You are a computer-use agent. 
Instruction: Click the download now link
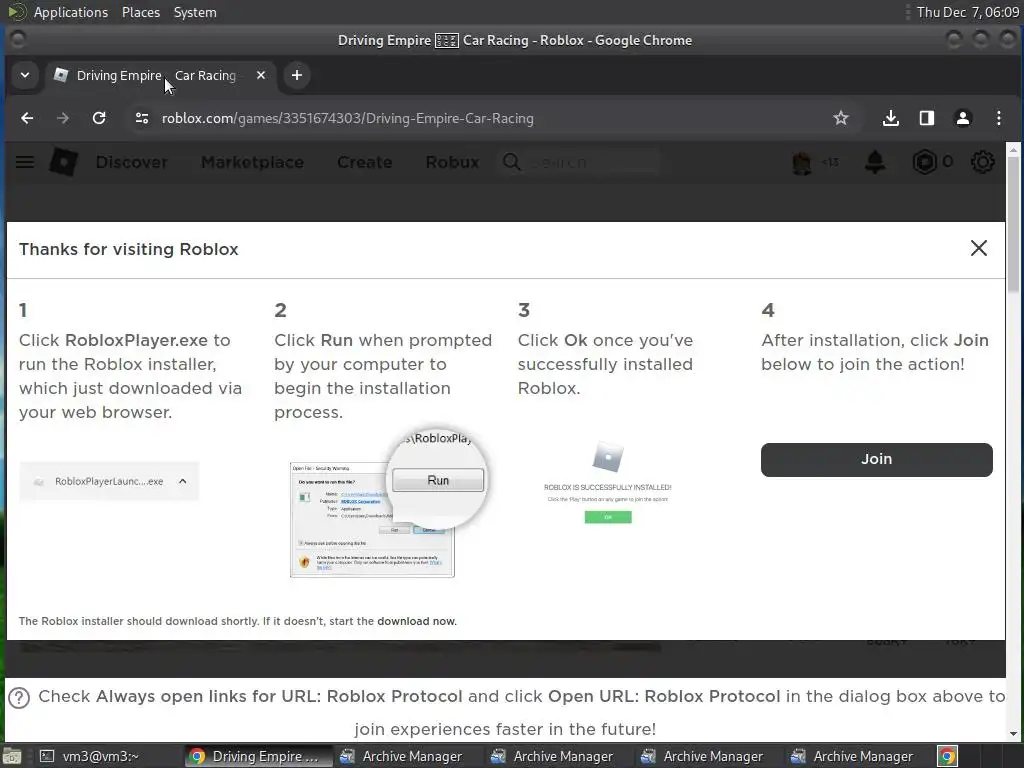click(x=417, y=621)
